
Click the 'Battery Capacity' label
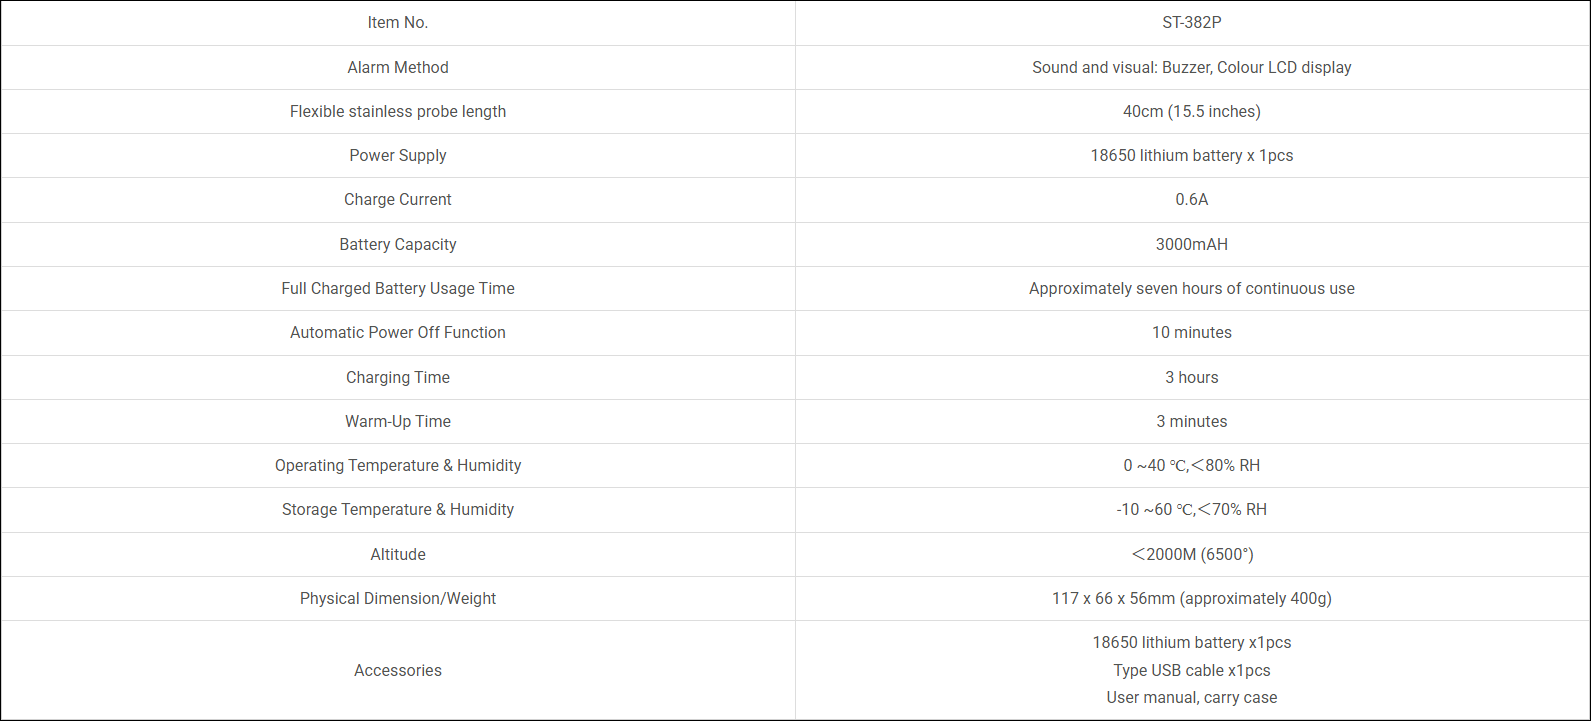pos(398,244)
